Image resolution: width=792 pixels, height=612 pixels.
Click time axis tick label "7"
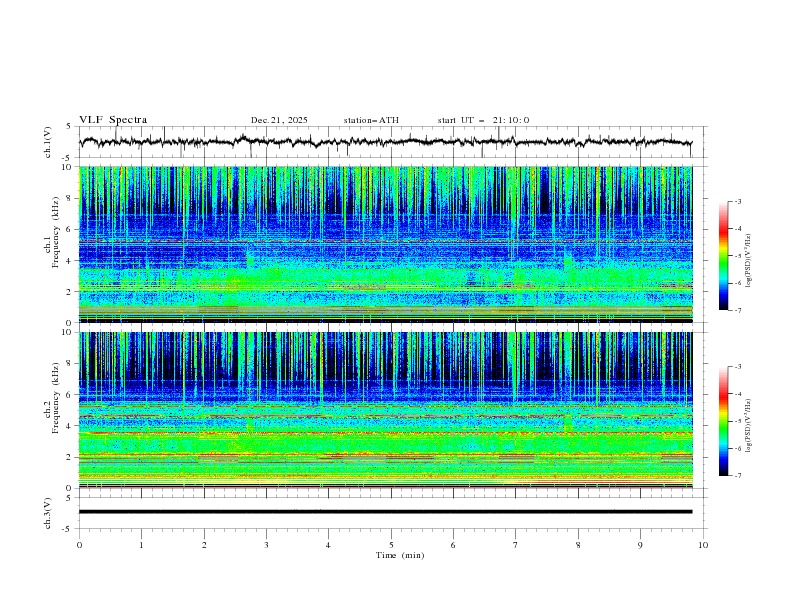point(516,545)
